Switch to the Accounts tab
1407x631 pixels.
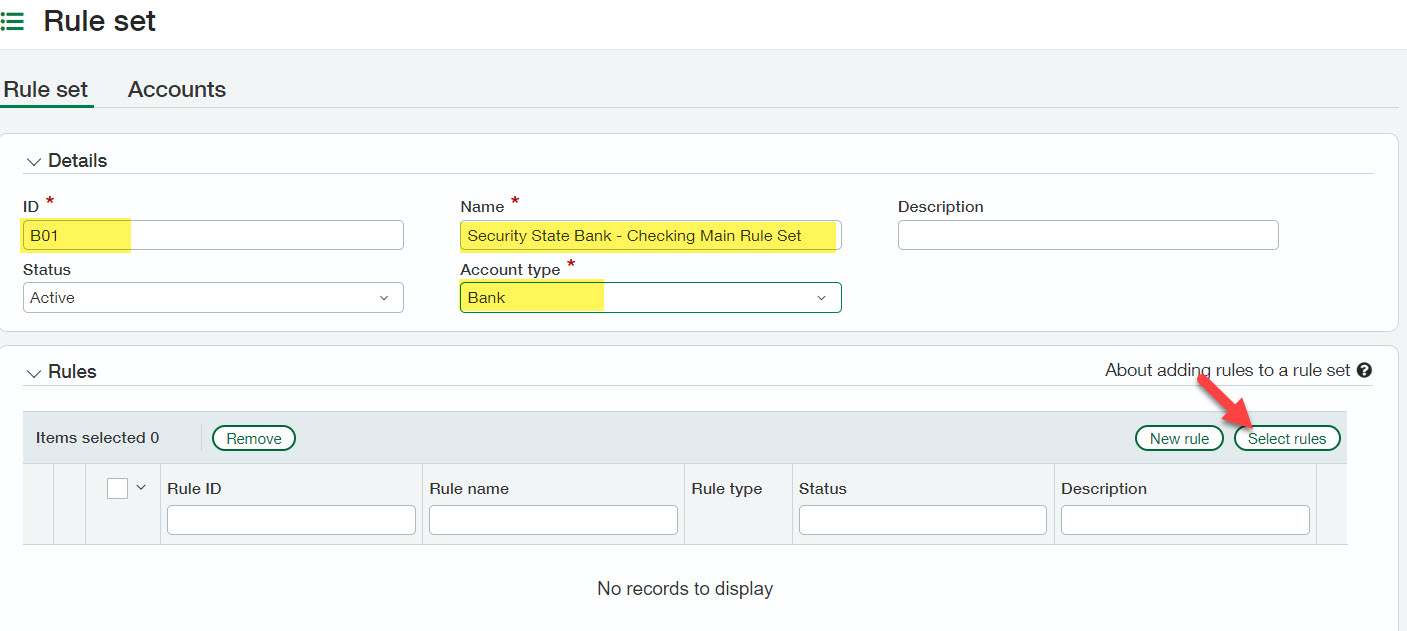coord(177,89)
